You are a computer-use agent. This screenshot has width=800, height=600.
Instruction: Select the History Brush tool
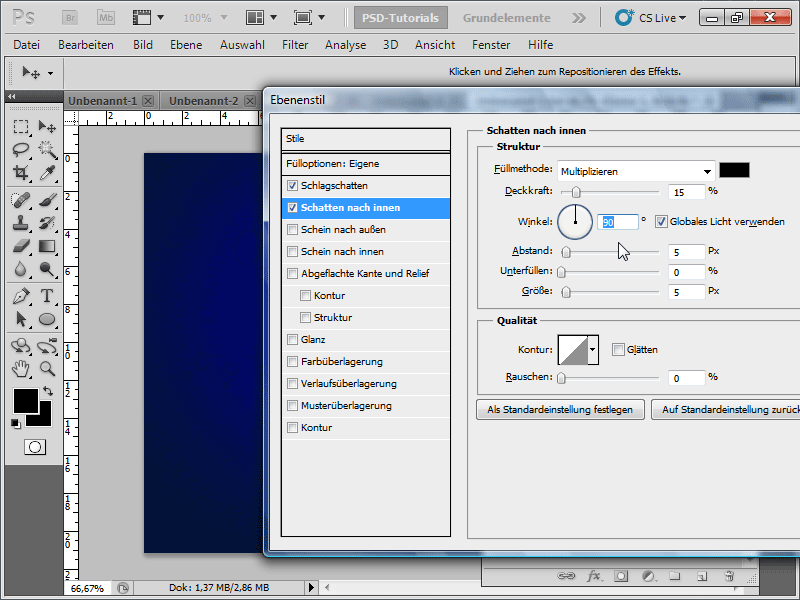click(47, 223)
